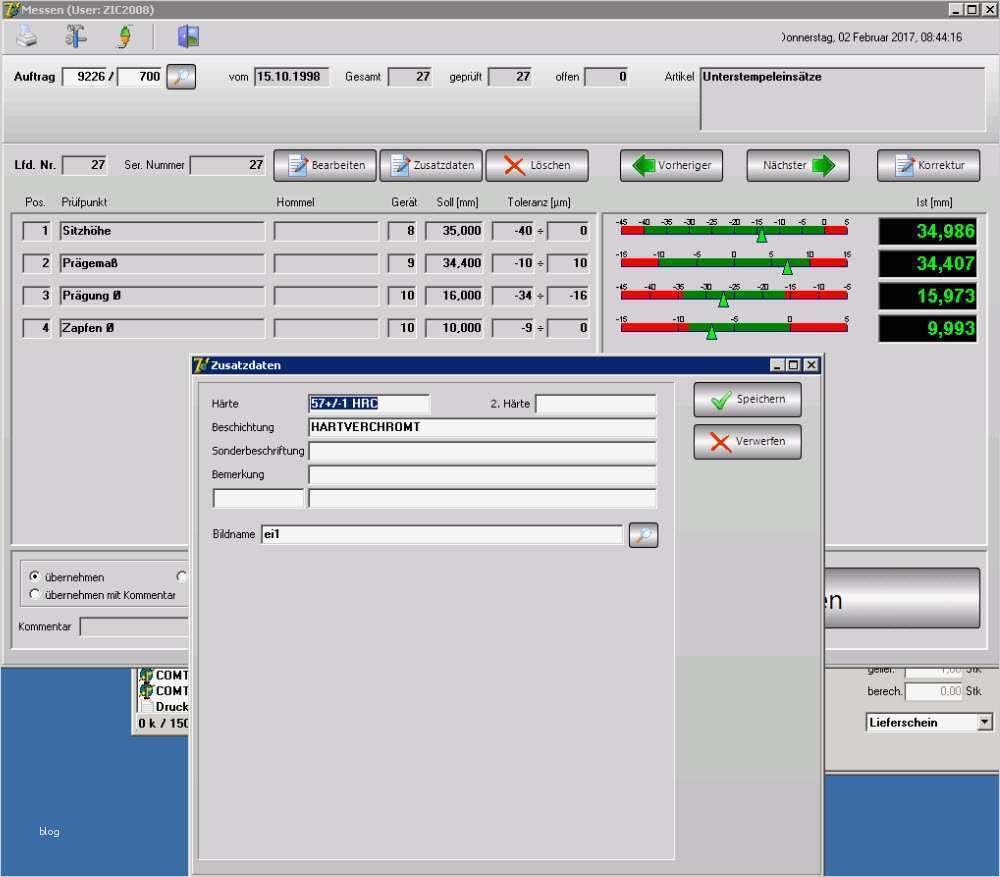Click the Ser. Nummer field
The height and width of the screenshot is (877, 1000).
(x=228, y=165)
